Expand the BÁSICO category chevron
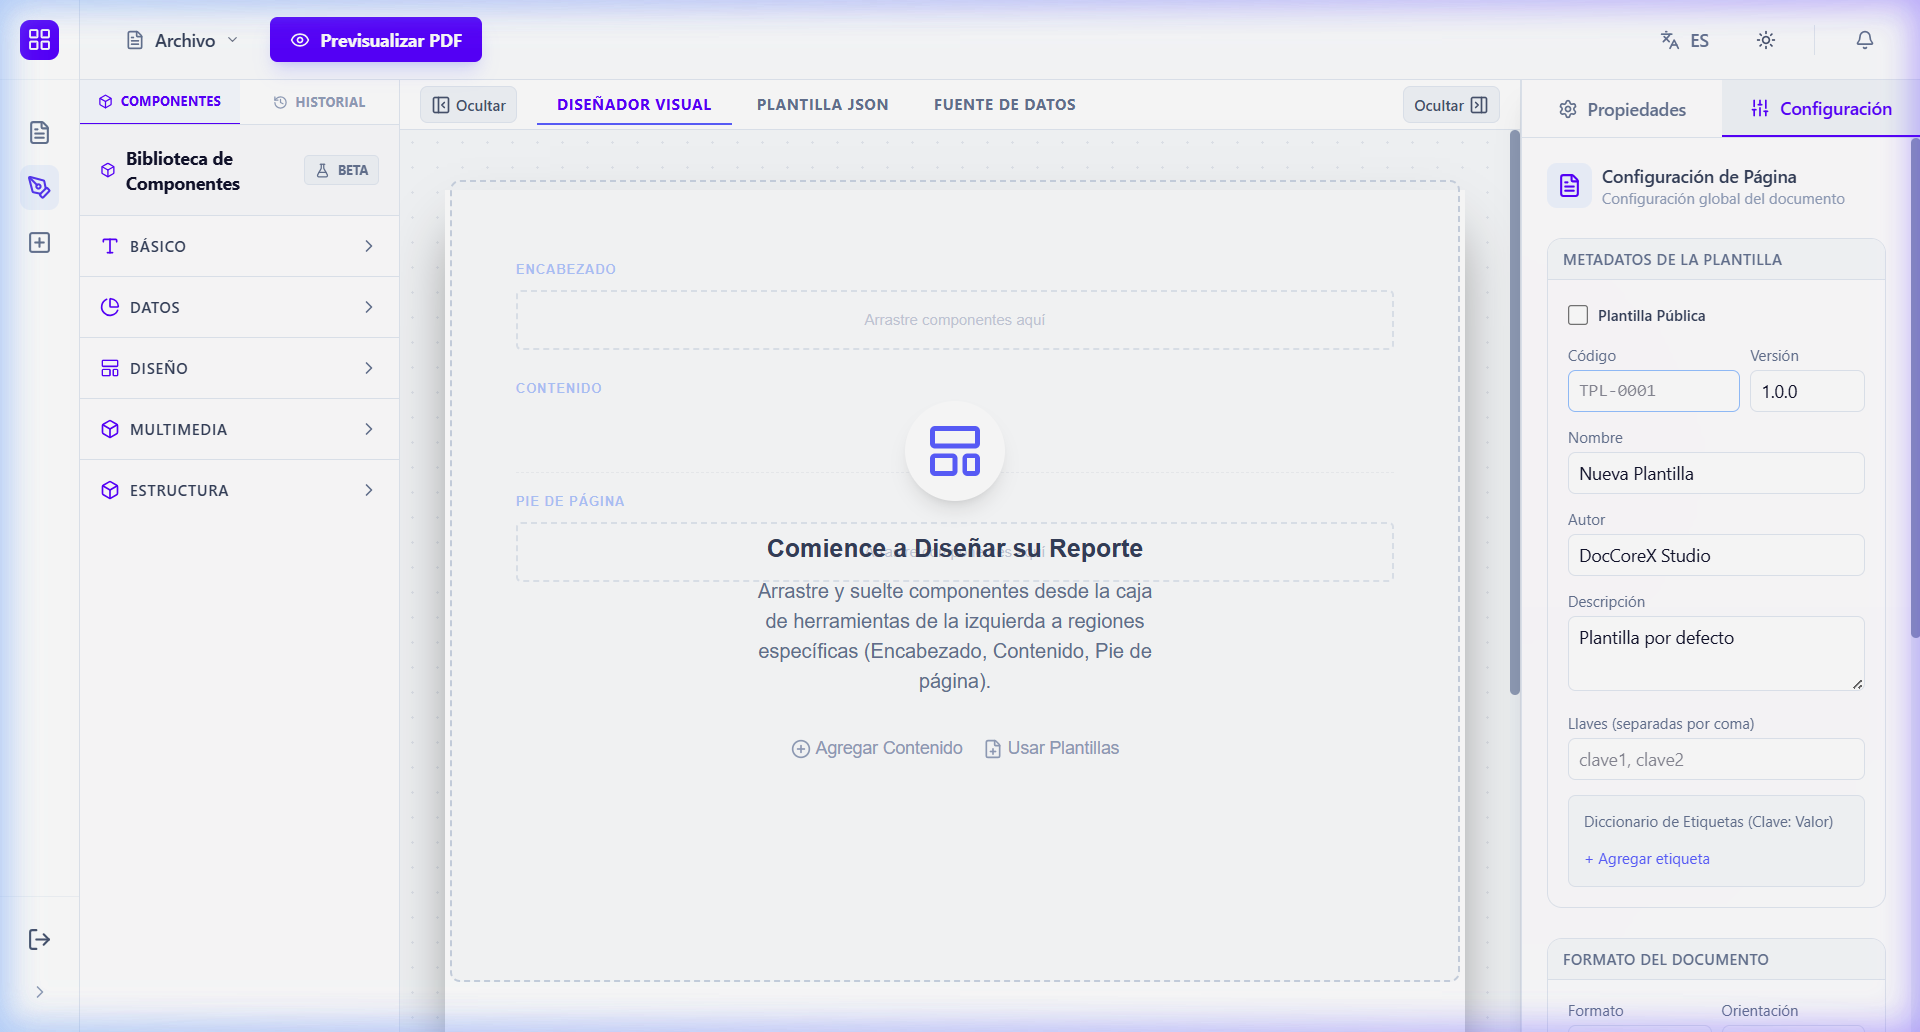 tap(369, 246)
